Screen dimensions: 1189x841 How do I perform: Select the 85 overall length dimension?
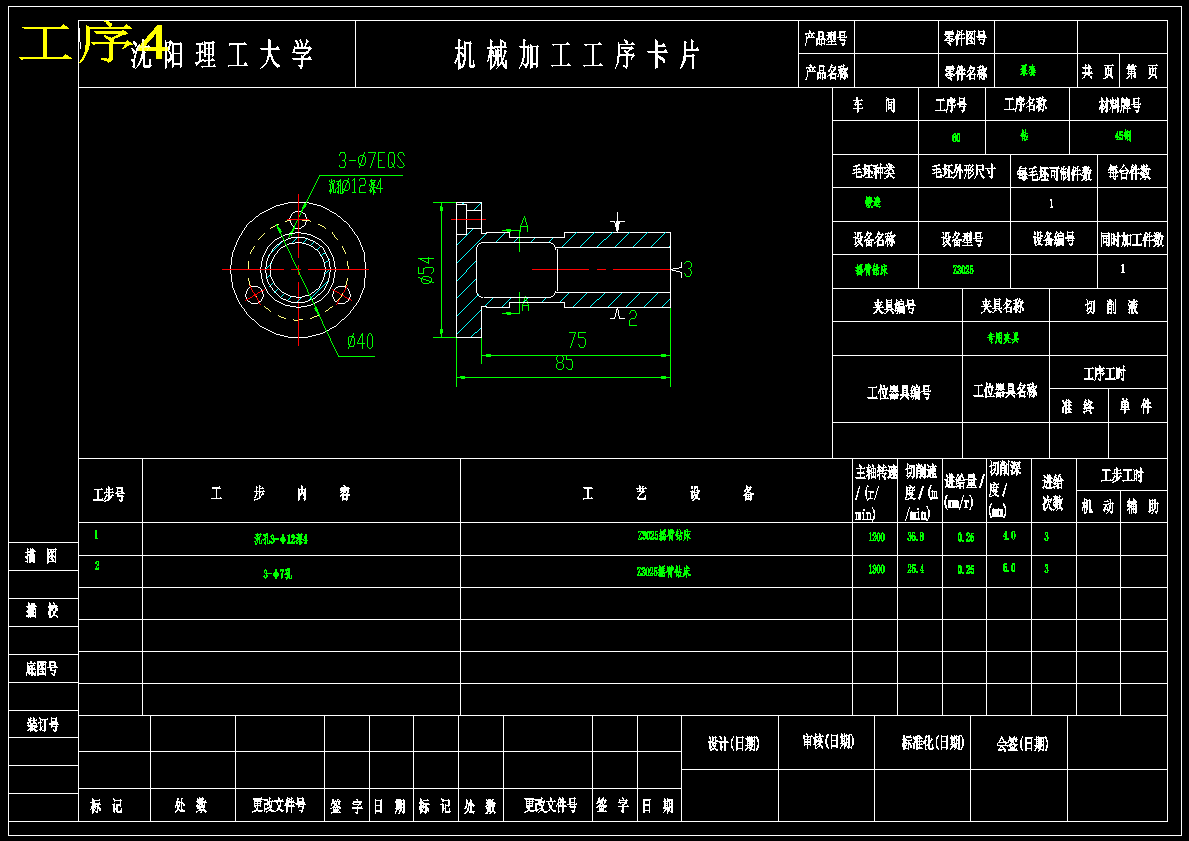click(x=564, y=363)
